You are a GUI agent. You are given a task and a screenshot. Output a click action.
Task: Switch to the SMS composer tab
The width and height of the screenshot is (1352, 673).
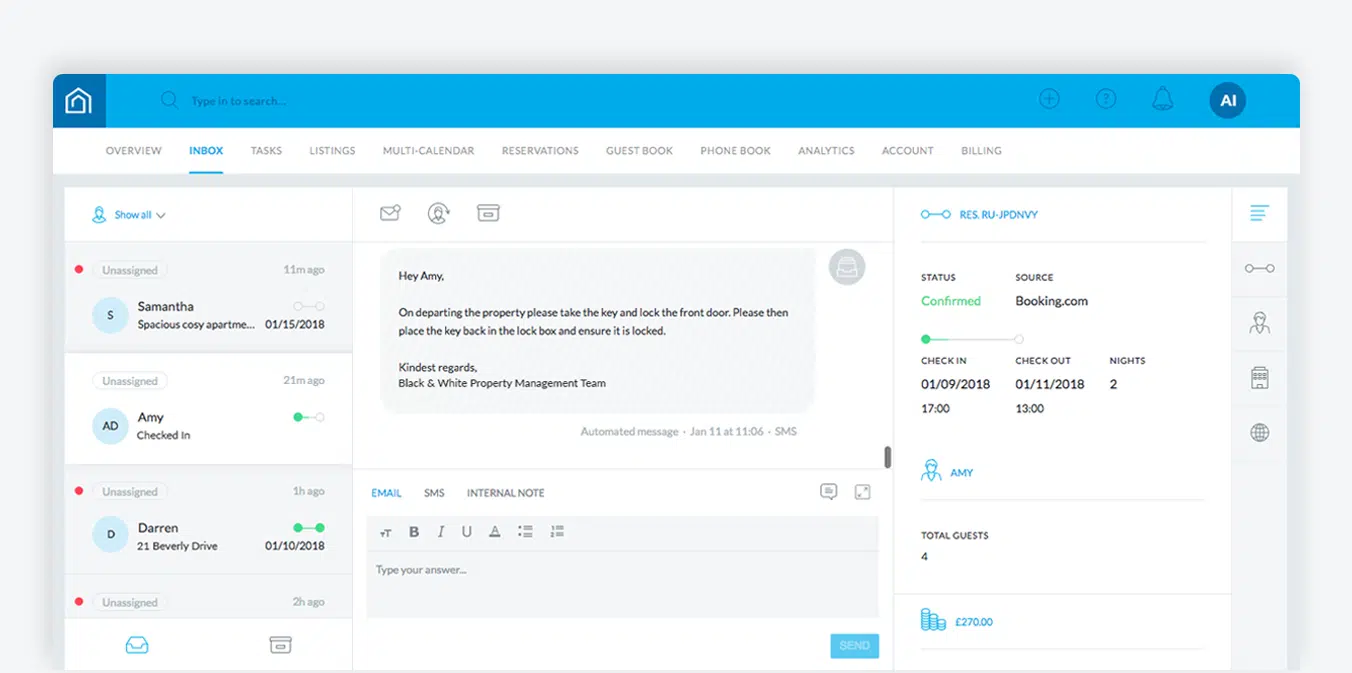click(433, 492)
